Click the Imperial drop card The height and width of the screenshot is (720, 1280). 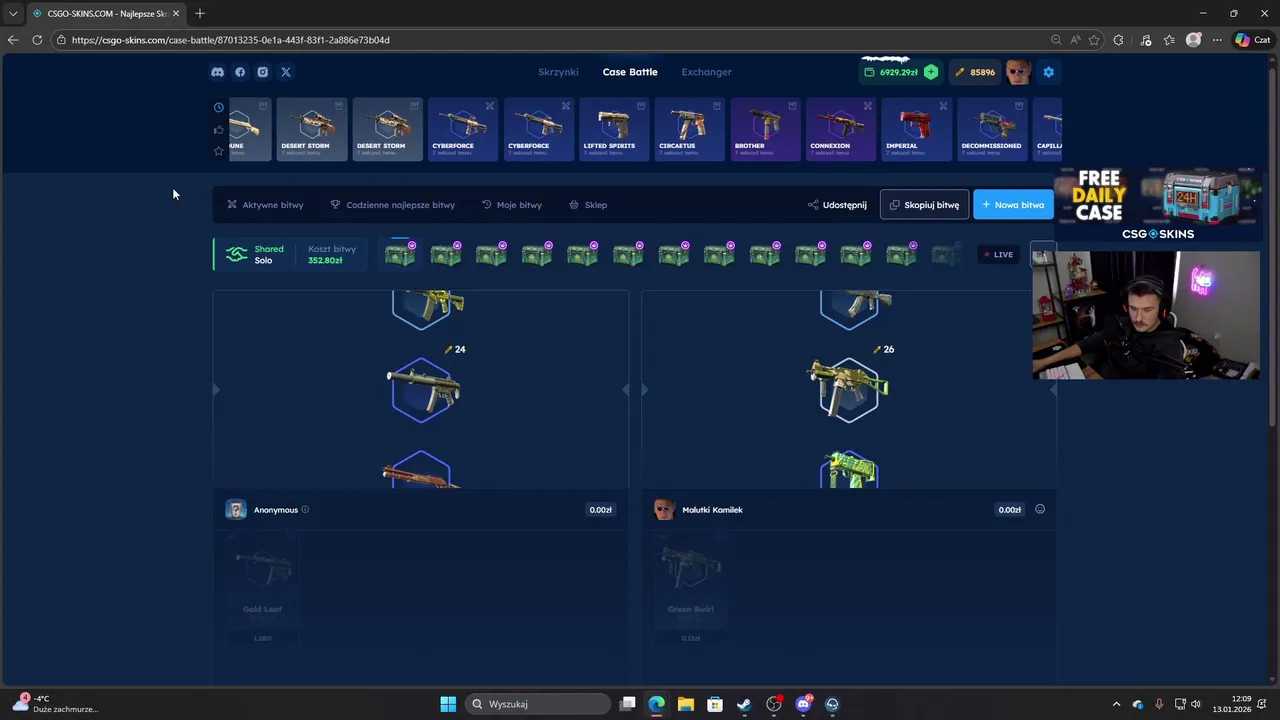917,129
